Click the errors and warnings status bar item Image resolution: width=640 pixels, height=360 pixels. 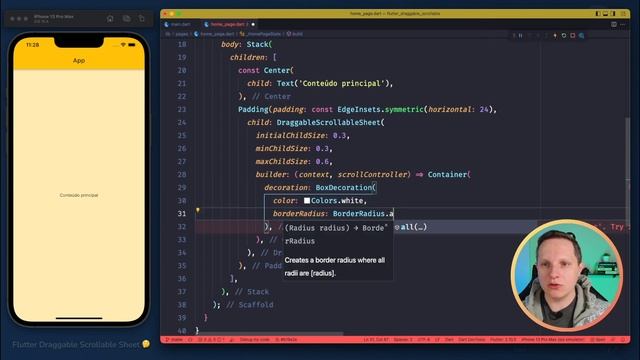point(211,340)
